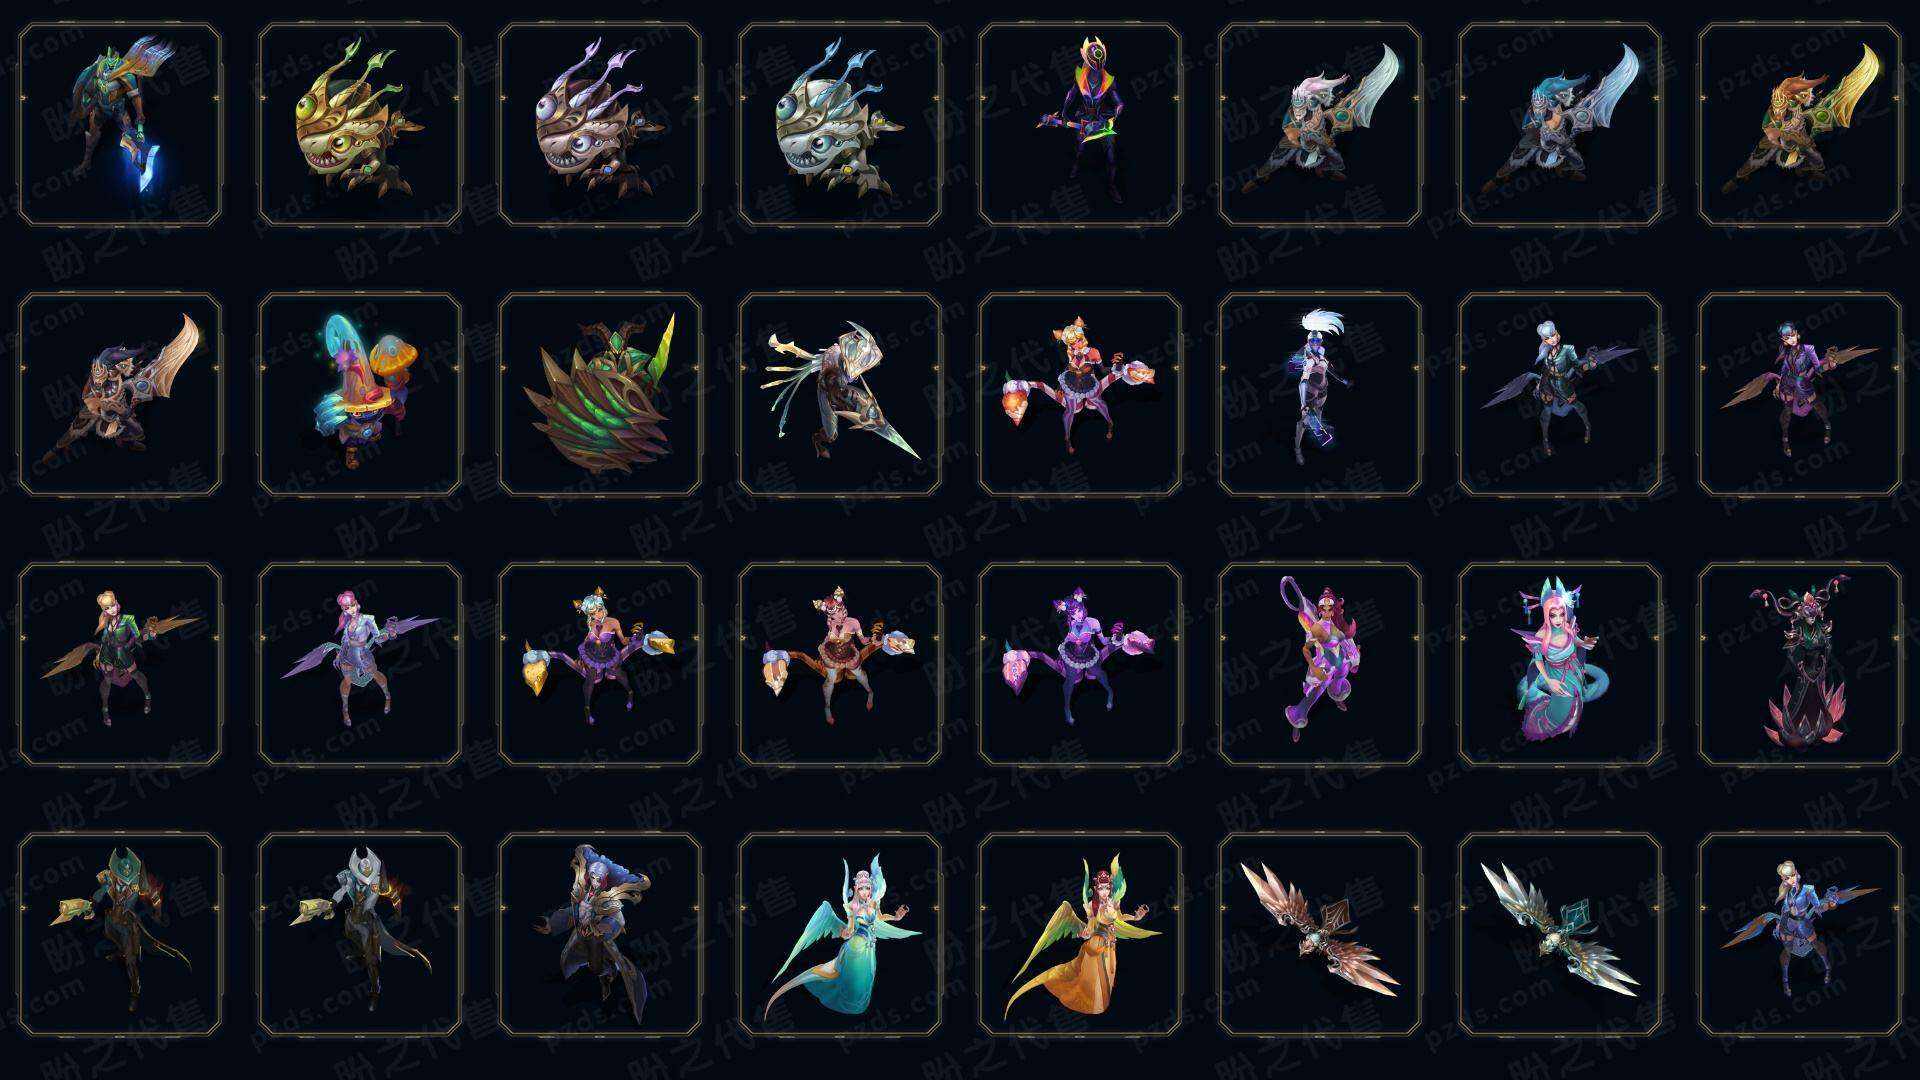Select the golden fish creature skin thumbnail
The width and height of the screenshot is (1920, 1080).
[360, 124]
